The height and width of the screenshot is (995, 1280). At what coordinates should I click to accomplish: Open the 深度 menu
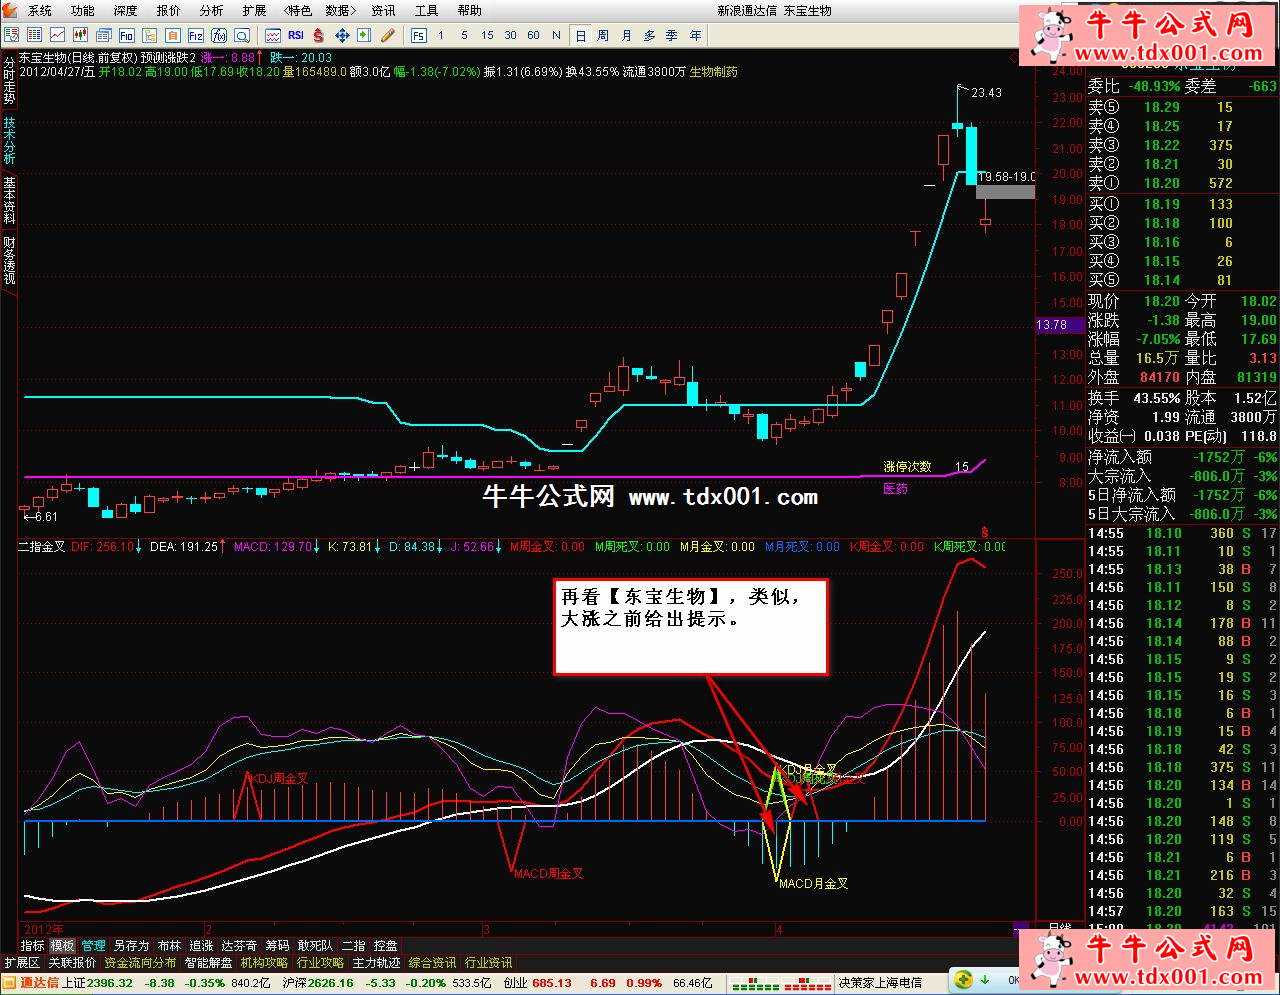pos(126,11)
